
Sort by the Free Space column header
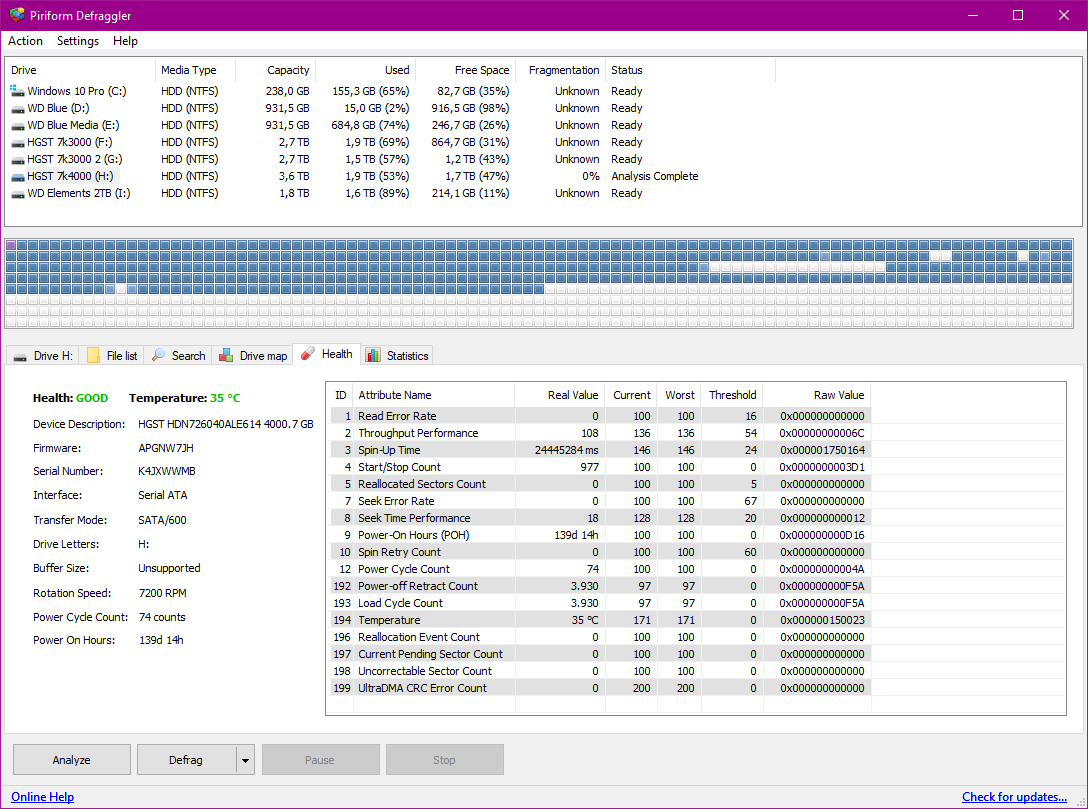click(466, 70)
